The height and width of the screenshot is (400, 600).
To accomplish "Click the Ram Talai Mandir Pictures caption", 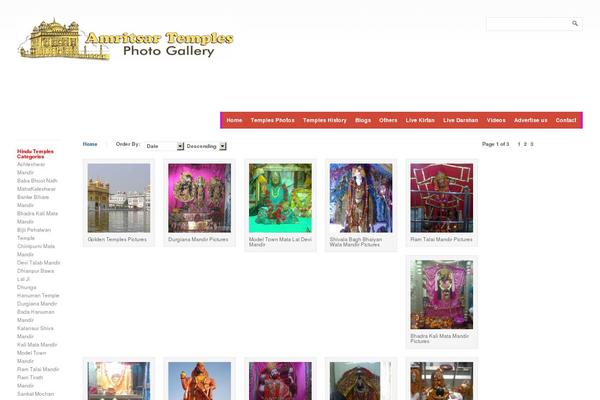I will pos(441,239).
